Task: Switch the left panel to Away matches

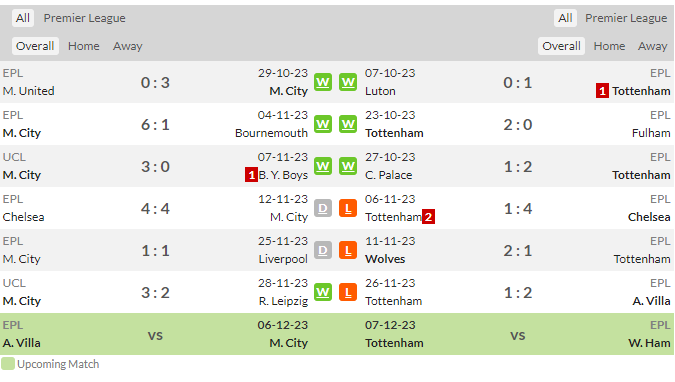Action: [127, 46]
